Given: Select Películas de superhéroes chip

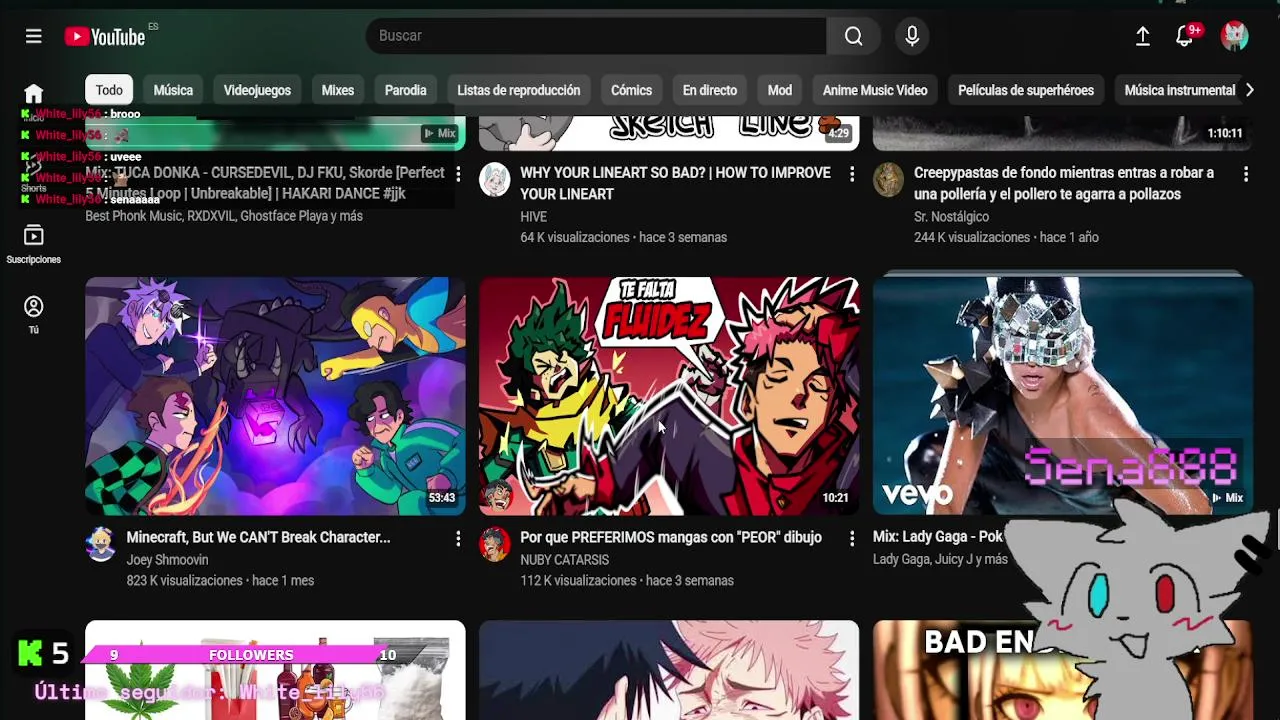Looking at the screenshot, I should pyautogui.click(x=1026, y=90).
